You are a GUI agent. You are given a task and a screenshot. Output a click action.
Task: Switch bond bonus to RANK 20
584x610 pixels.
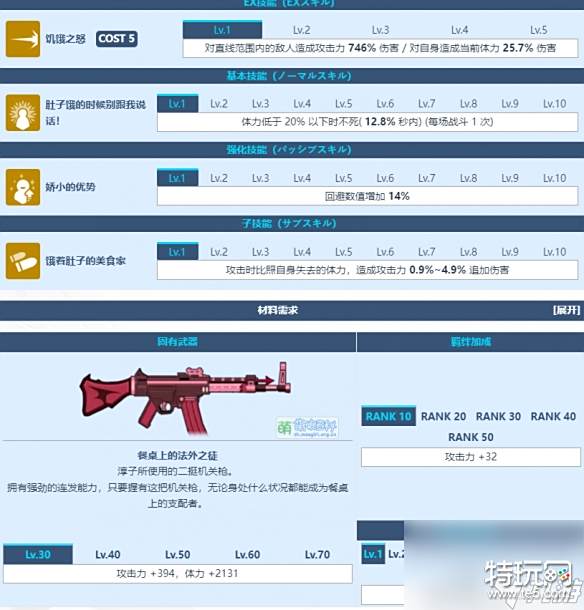(x=444, y=416)
